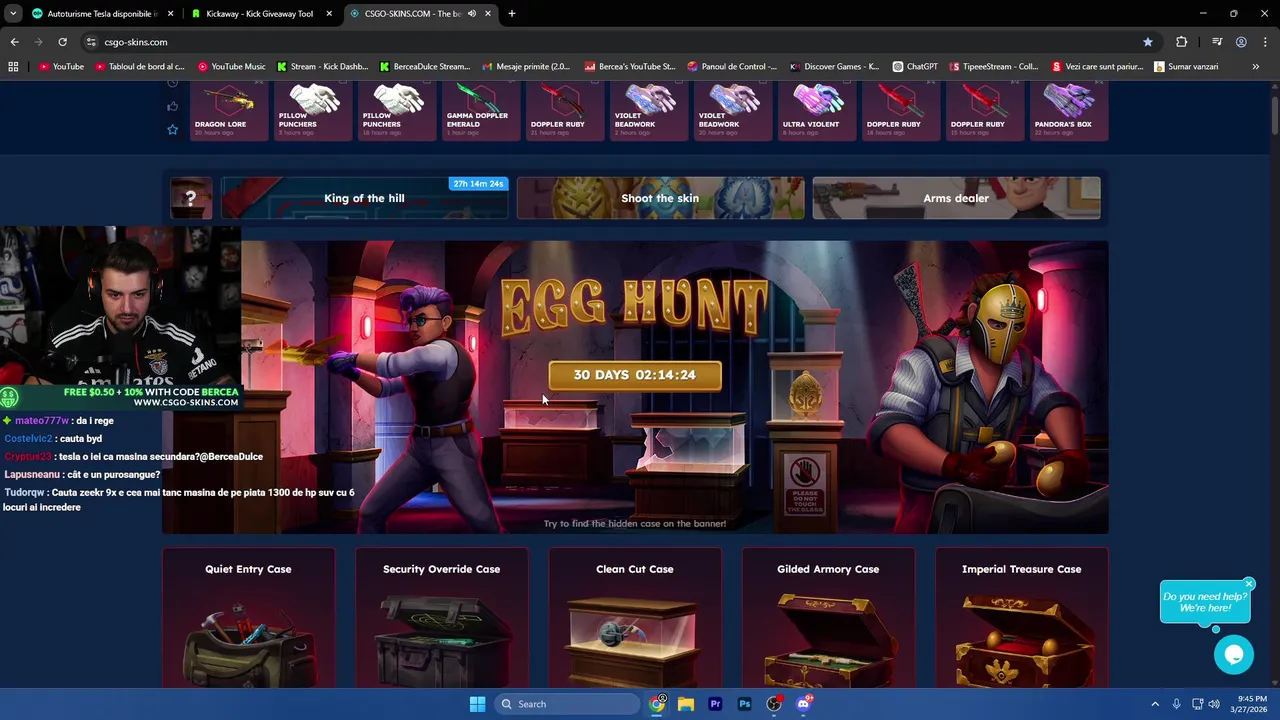The image size is (1280, 720).
Task: Open the Discover Games bookmark
Action: pyautogui.click(x=835, y=67)
